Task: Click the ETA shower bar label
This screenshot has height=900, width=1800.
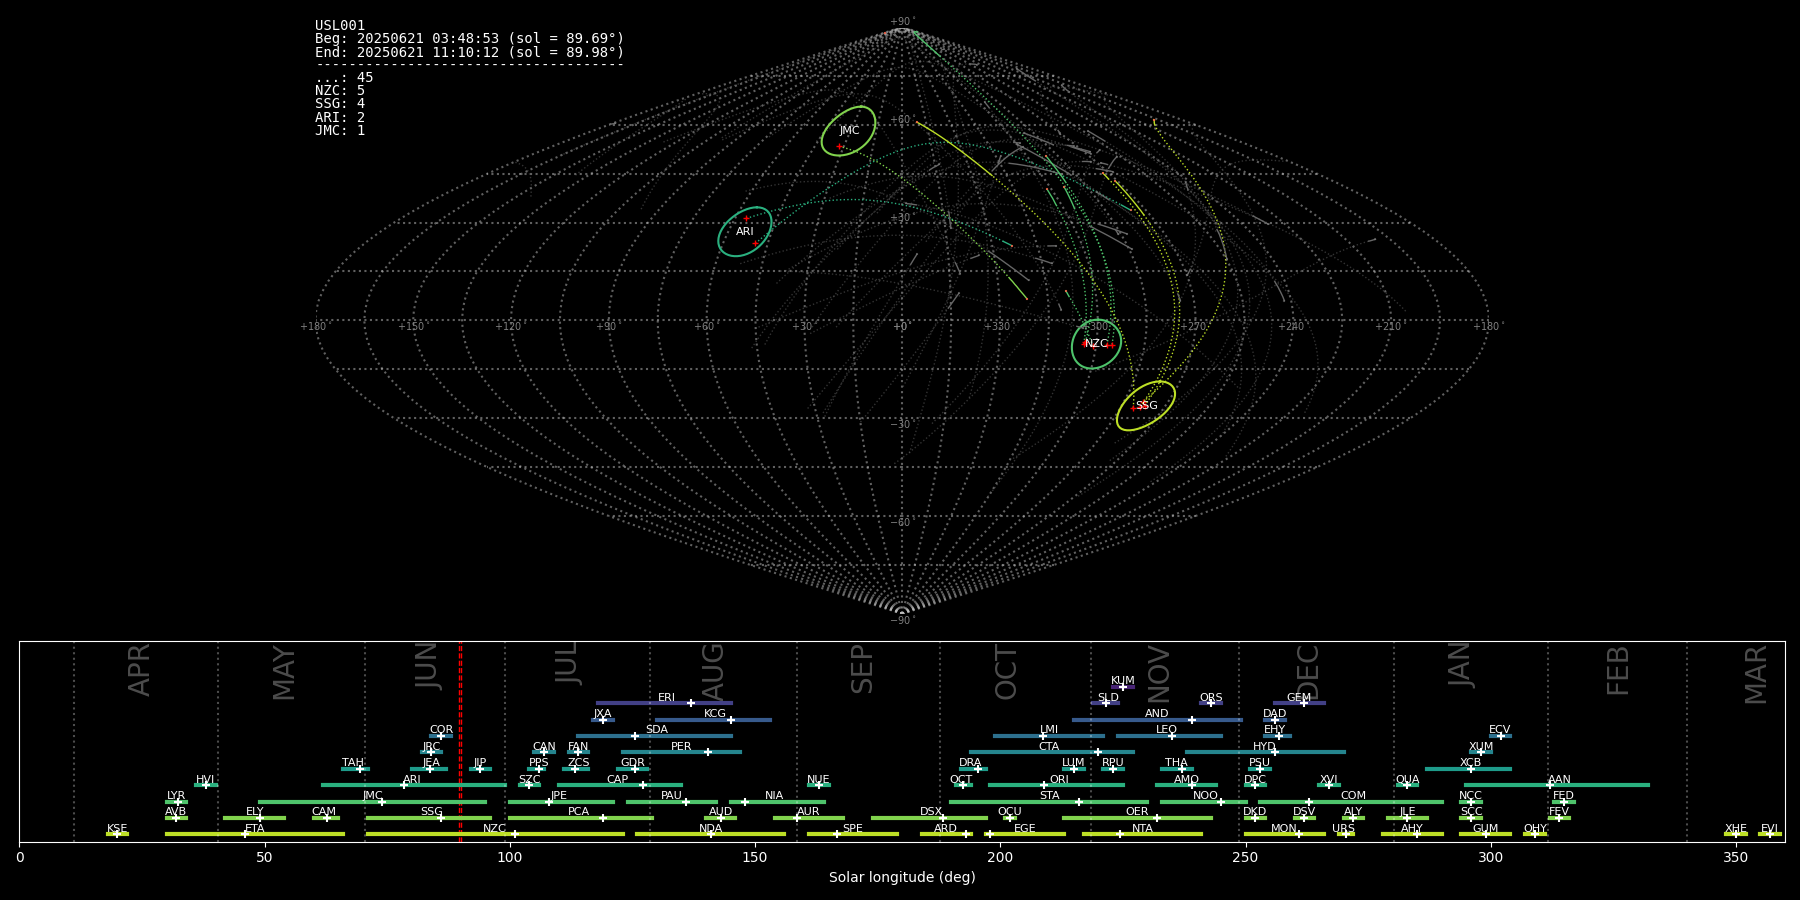Action: (255, 828)
